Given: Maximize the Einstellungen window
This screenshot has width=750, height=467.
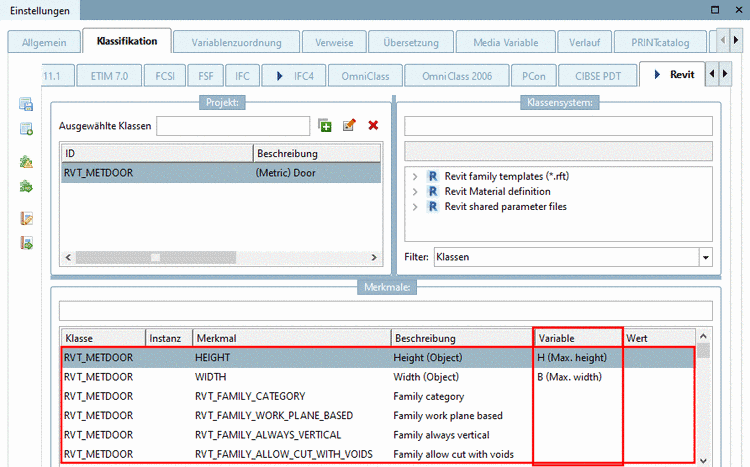Looking at the screenshot, I should coord(715,10).
